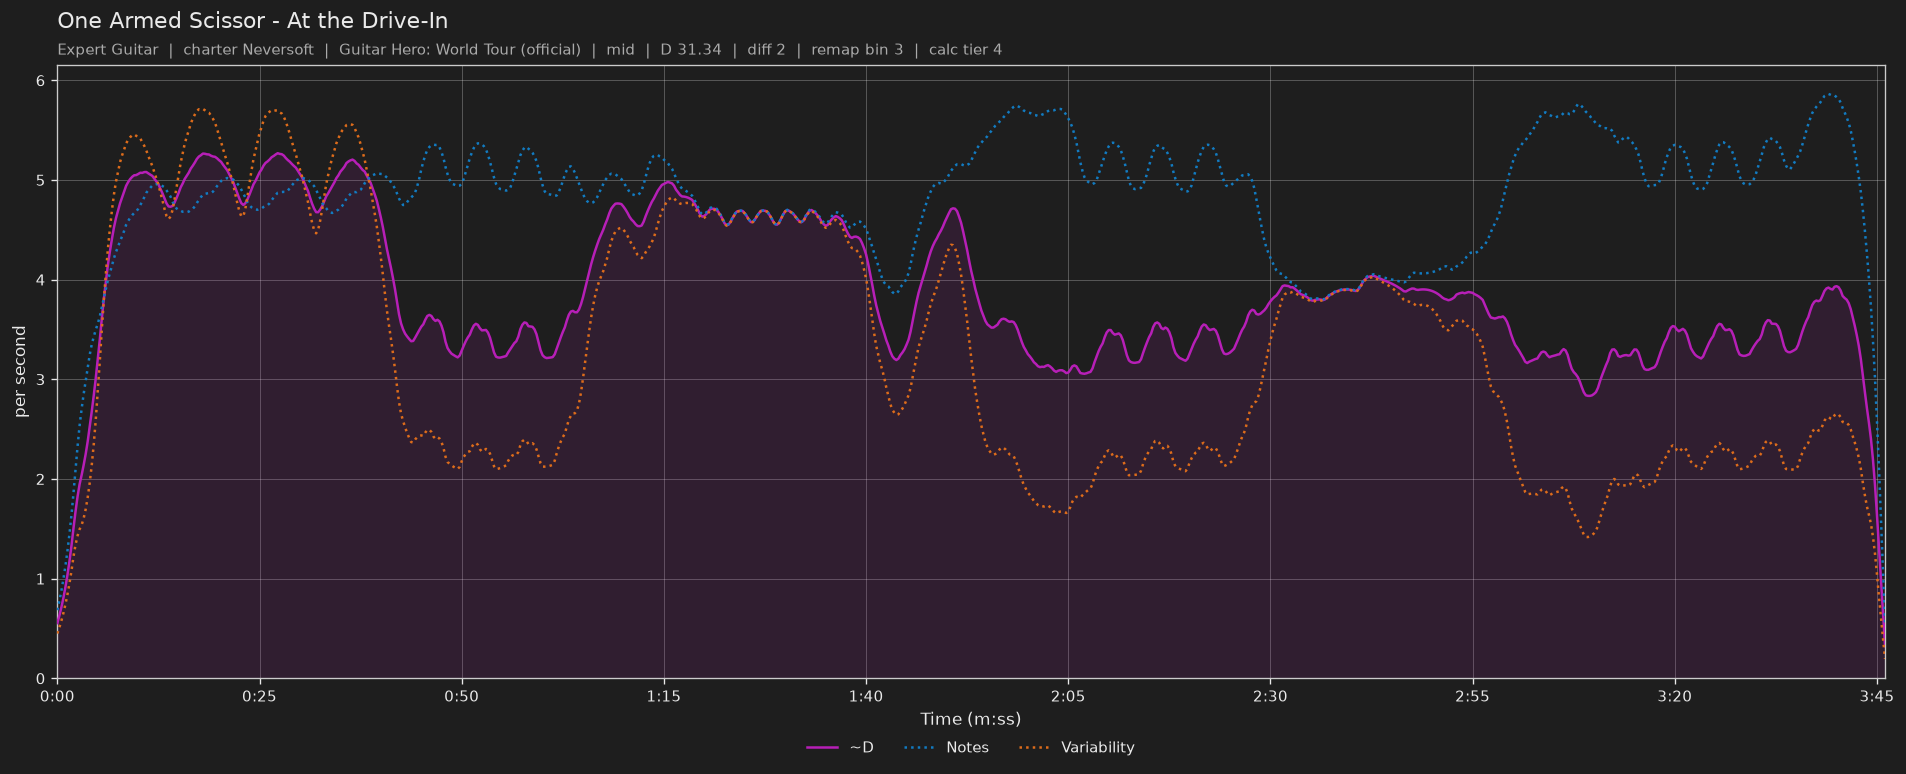Image resolution: width=1906 pixels, height=774 pixels.
Task: Click 'remap bin 3' in the subtitle
Action: tap(857, 50)
